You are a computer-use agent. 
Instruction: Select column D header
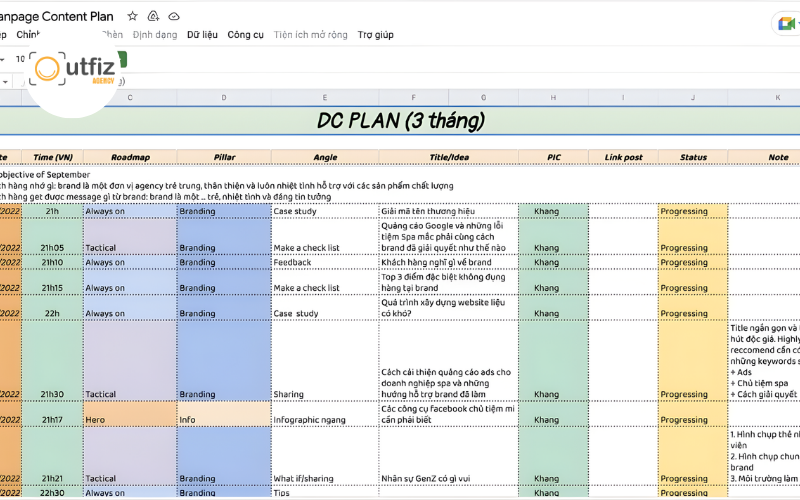pos(224,97)
